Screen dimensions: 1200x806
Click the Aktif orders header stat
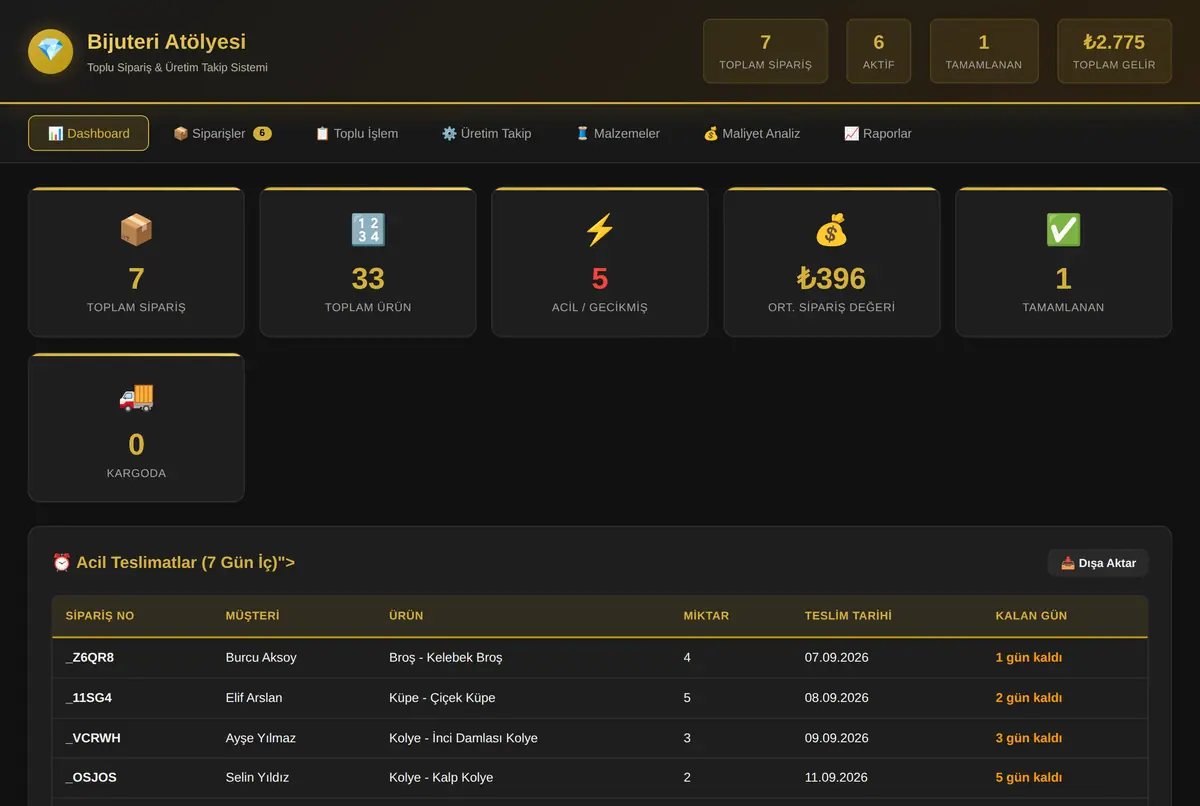tap(879, 51)
